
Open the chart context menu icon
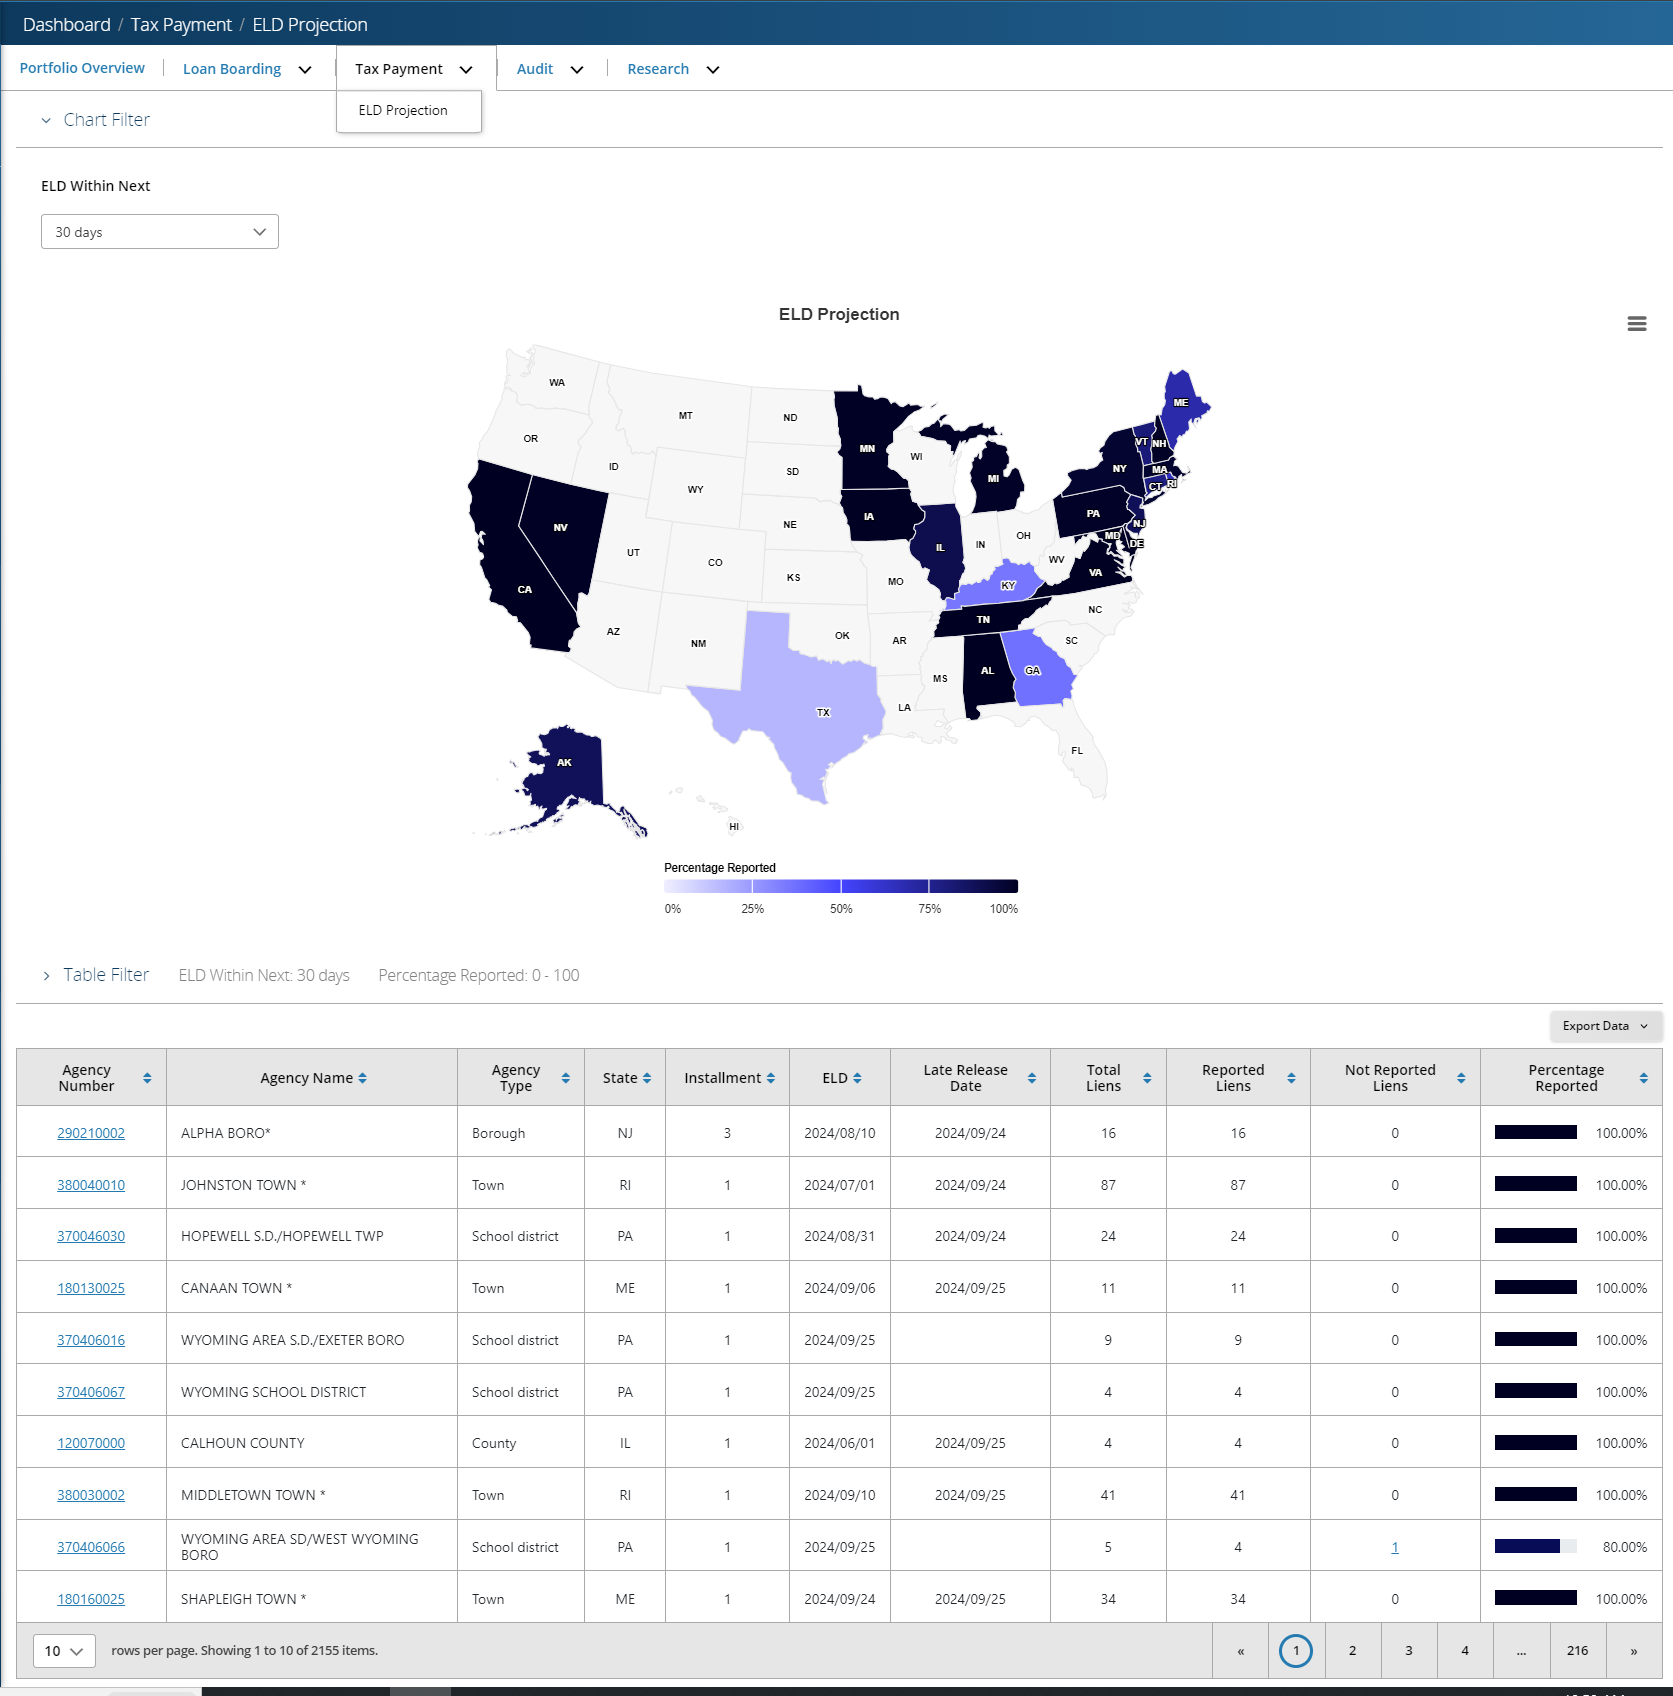pos(1636,323)
